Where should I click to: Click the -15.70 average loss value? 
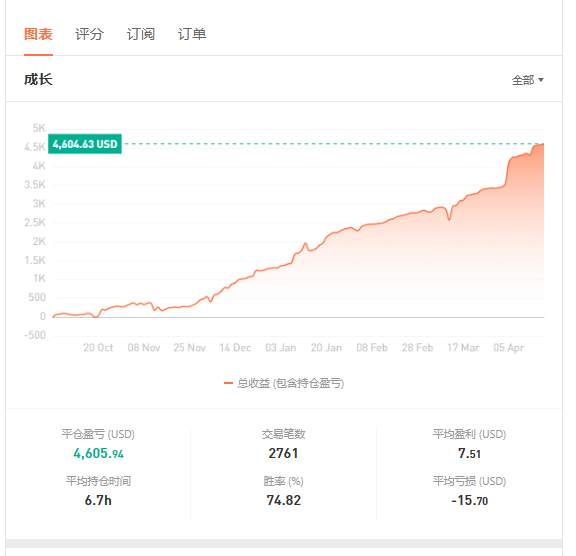(469, 500)
